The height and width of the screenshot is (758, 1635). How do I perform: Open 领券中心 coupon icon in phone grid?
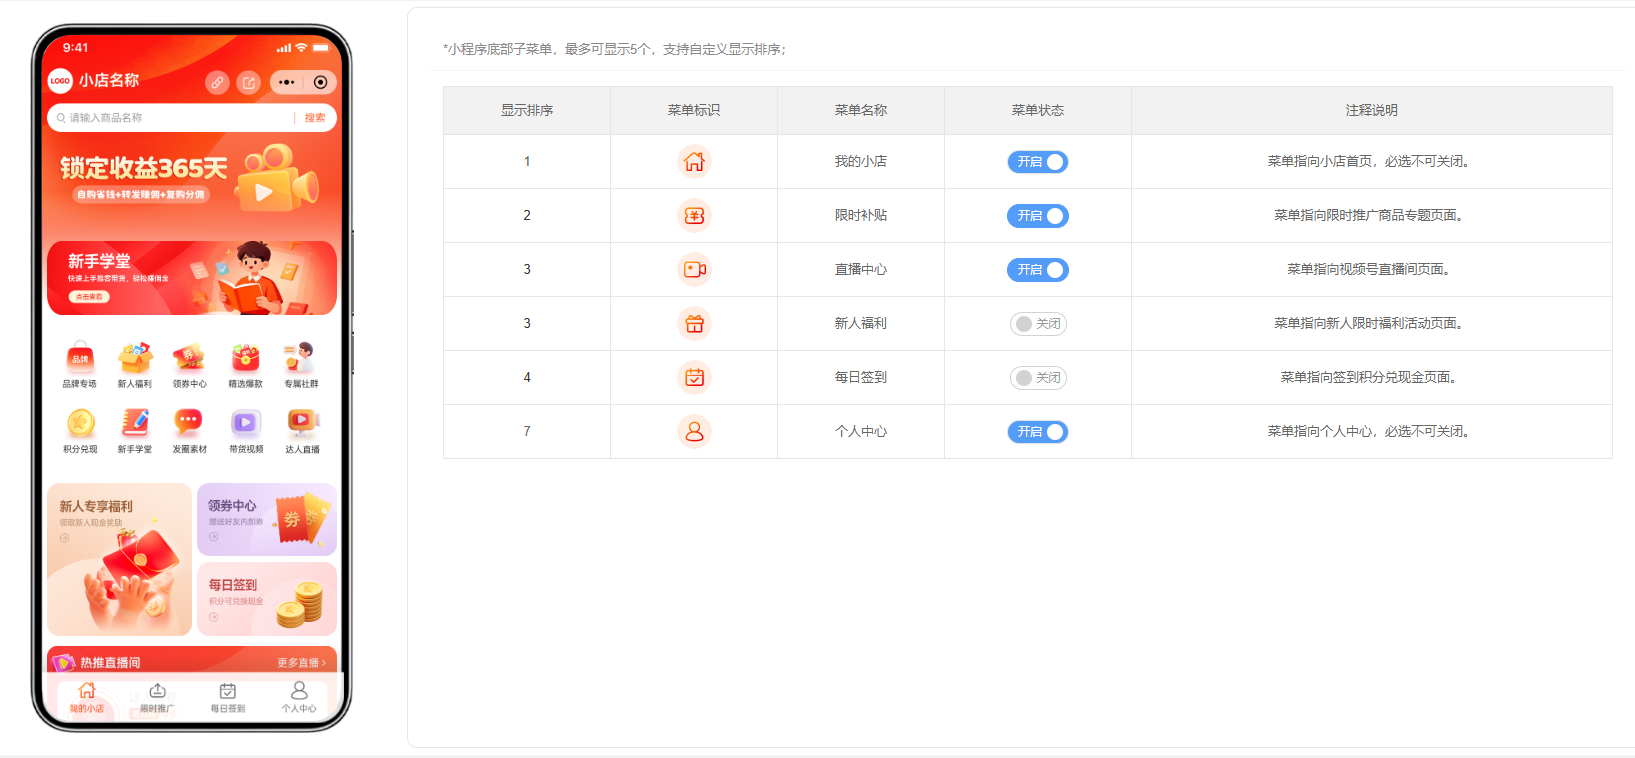(x=189, y=357)
